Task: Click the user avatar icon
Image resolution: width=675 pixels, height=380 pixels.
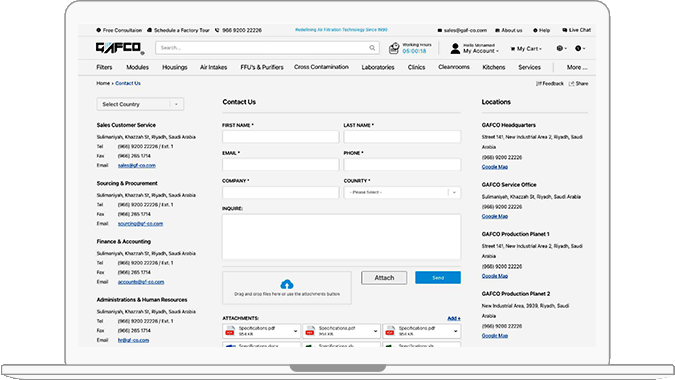Action: (455, 48)
